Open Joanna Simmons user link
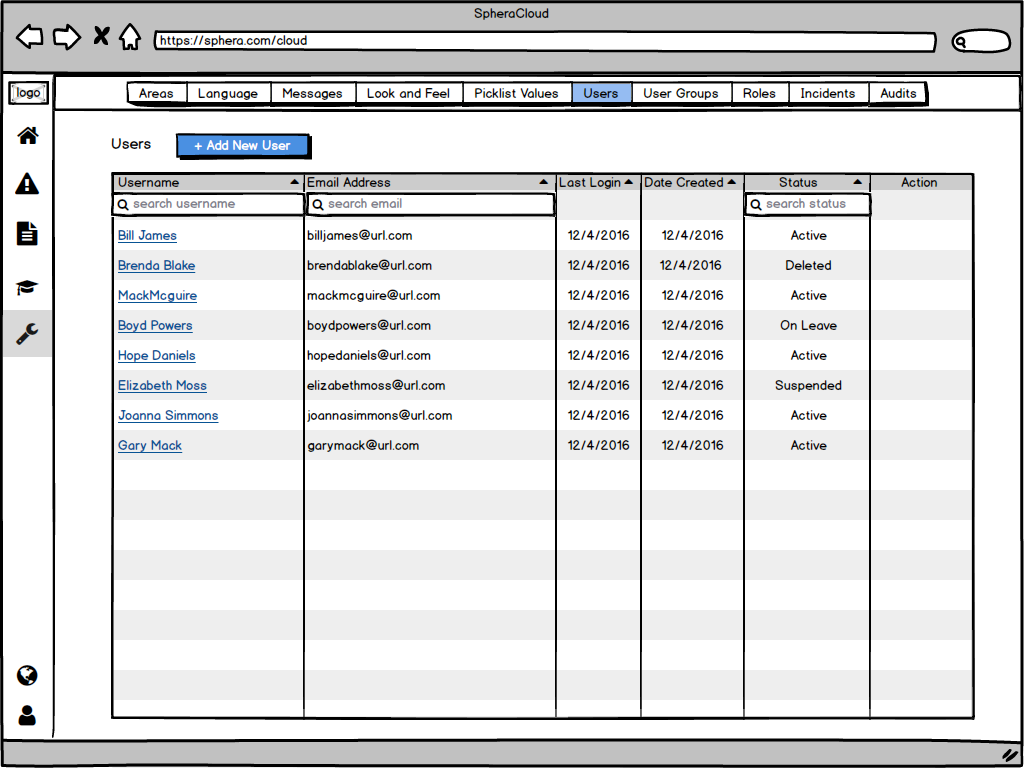 tap(168, 416)
